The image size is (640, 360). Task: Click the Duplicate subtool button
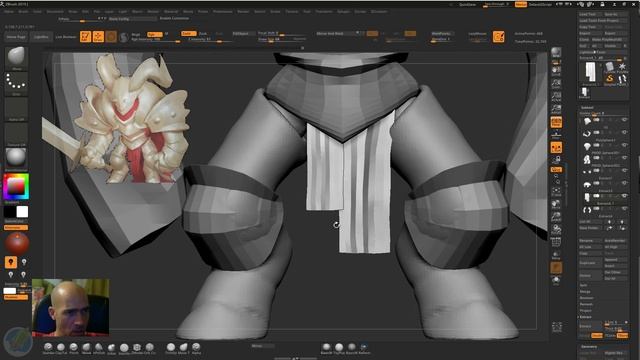(x=590, y=263)
